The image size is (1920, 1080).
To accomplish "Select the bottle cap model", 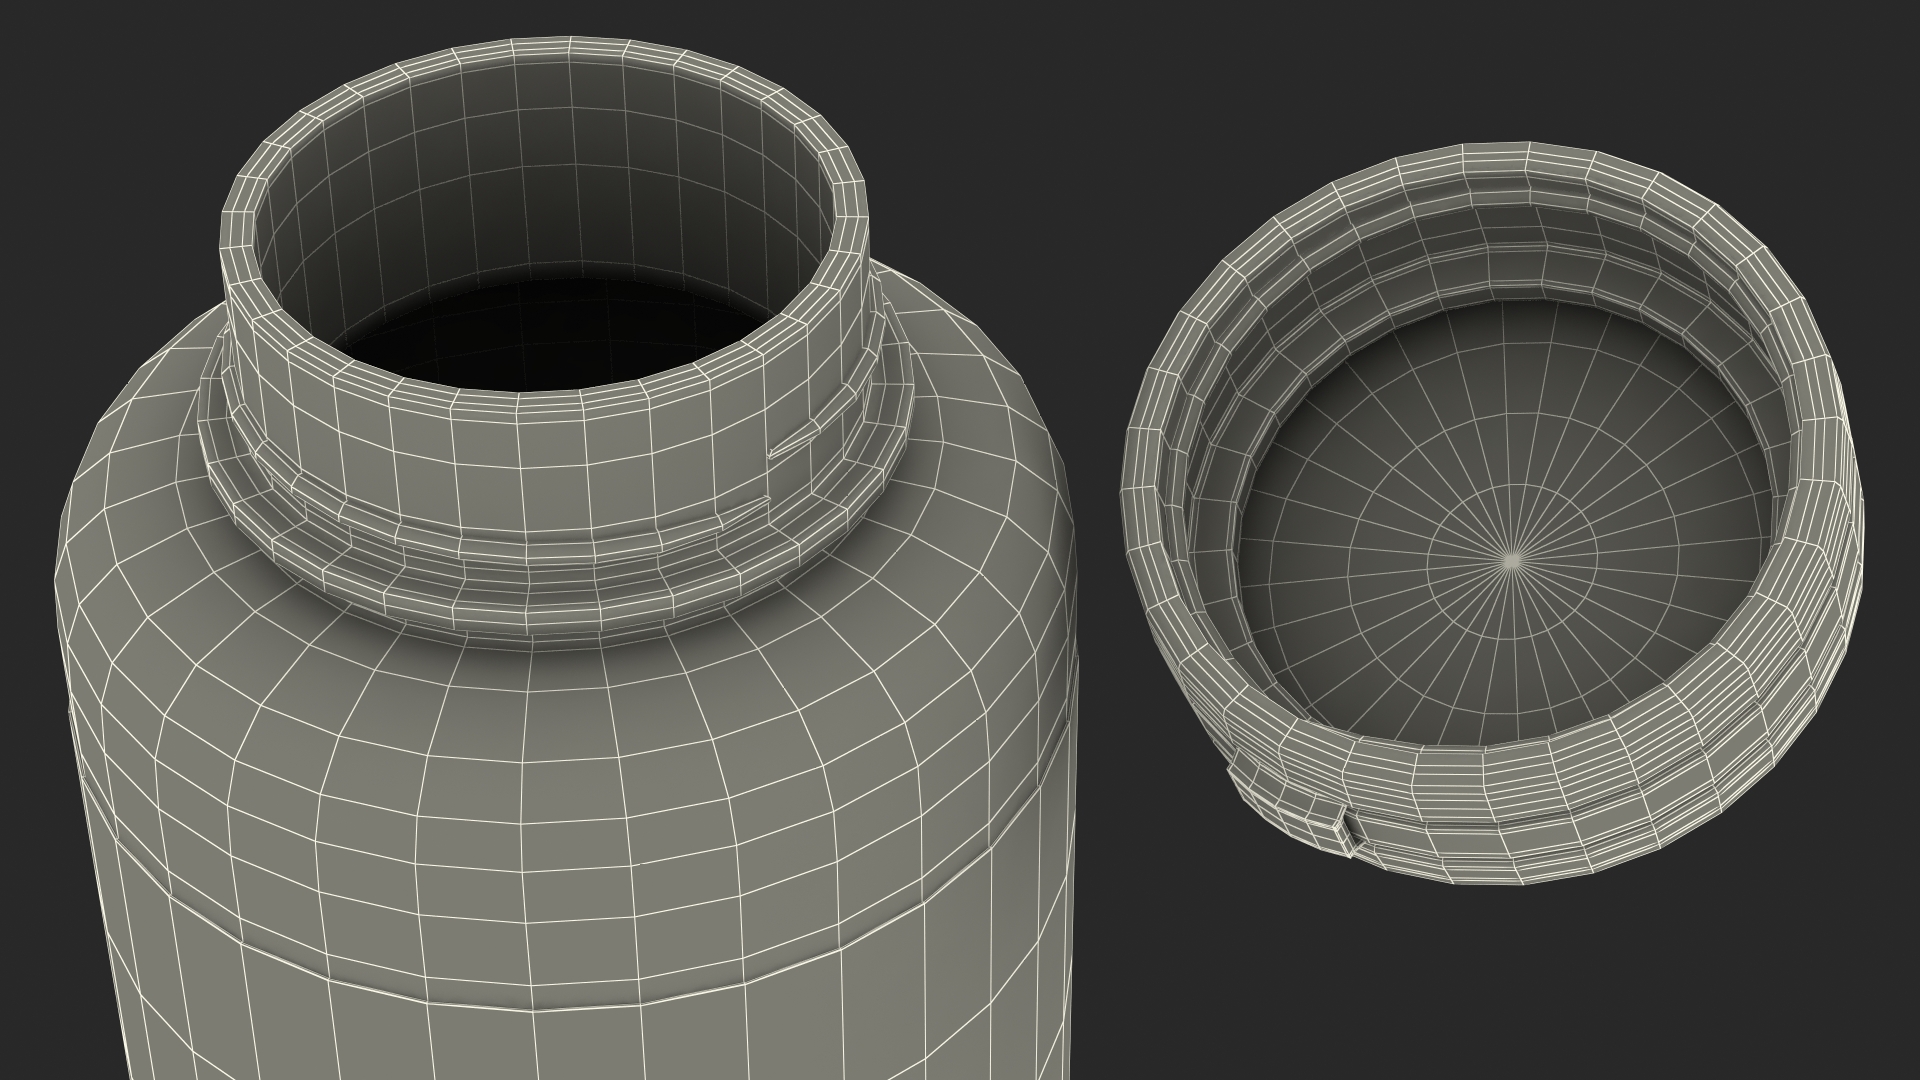I will coord(1493,514).
